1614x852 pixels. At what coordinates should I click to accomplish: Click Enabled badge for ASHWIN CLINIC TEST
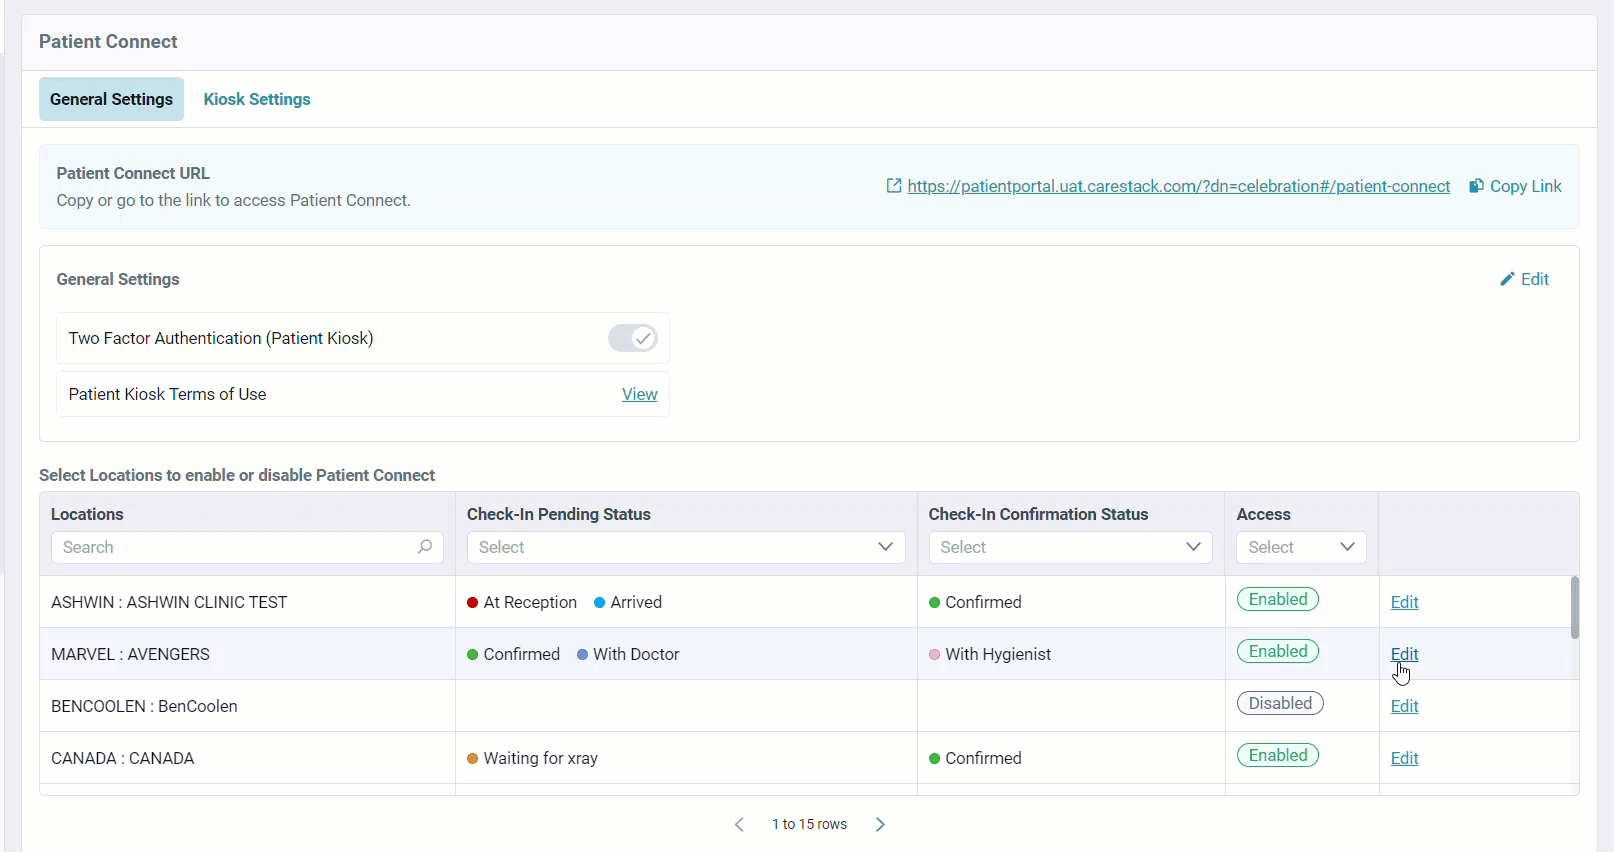click(x=1277, y=600)
